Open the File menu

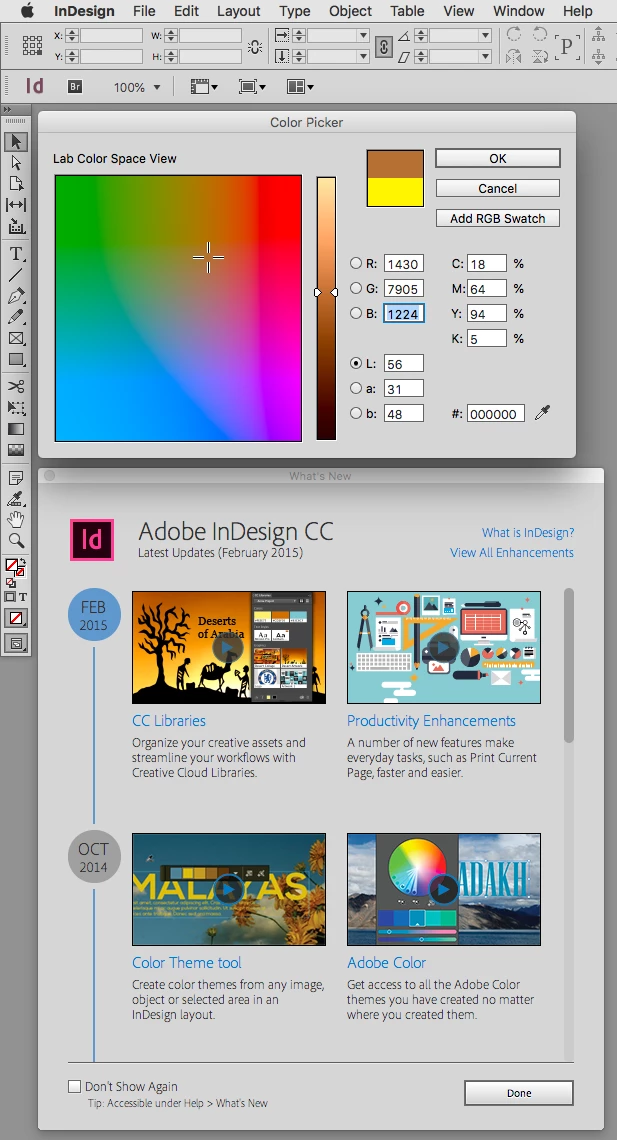pos(144,11)
